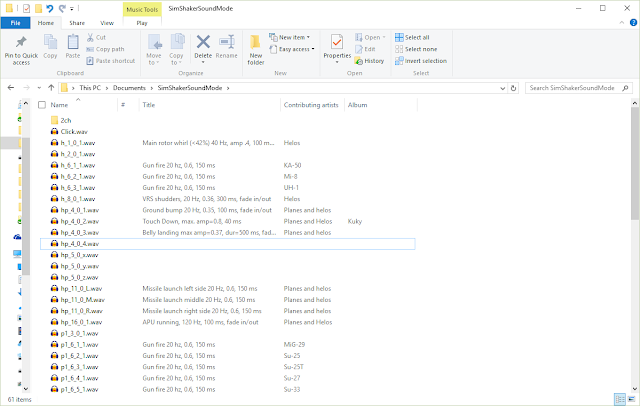Expand path chevron after This PC
640x406 pixels.
(107, 88)
